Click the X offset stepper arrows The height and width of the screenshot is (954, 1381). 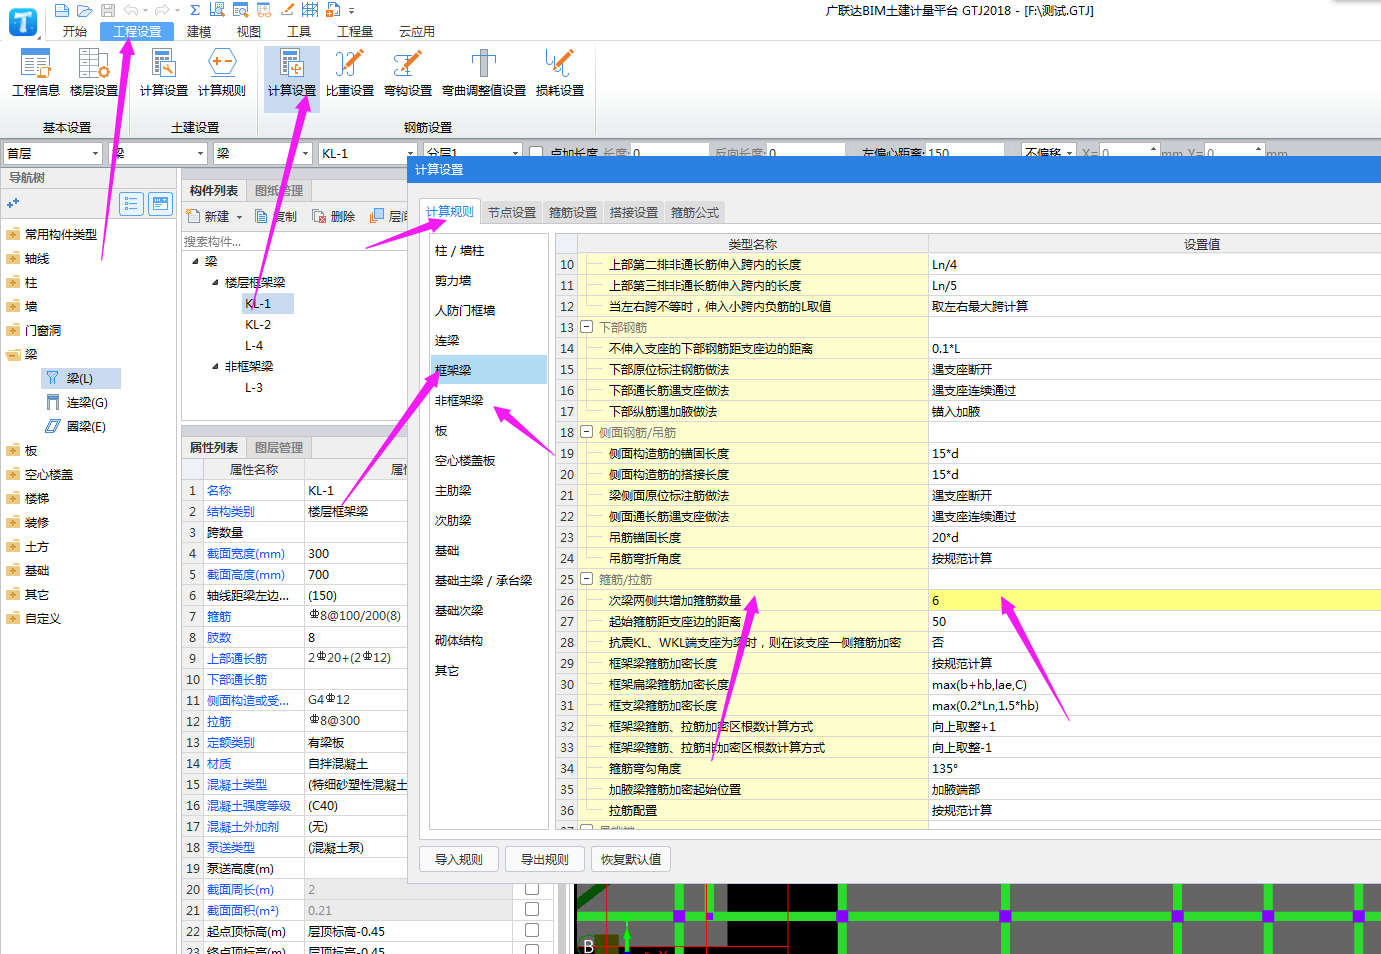click(x=1153, y=152)
